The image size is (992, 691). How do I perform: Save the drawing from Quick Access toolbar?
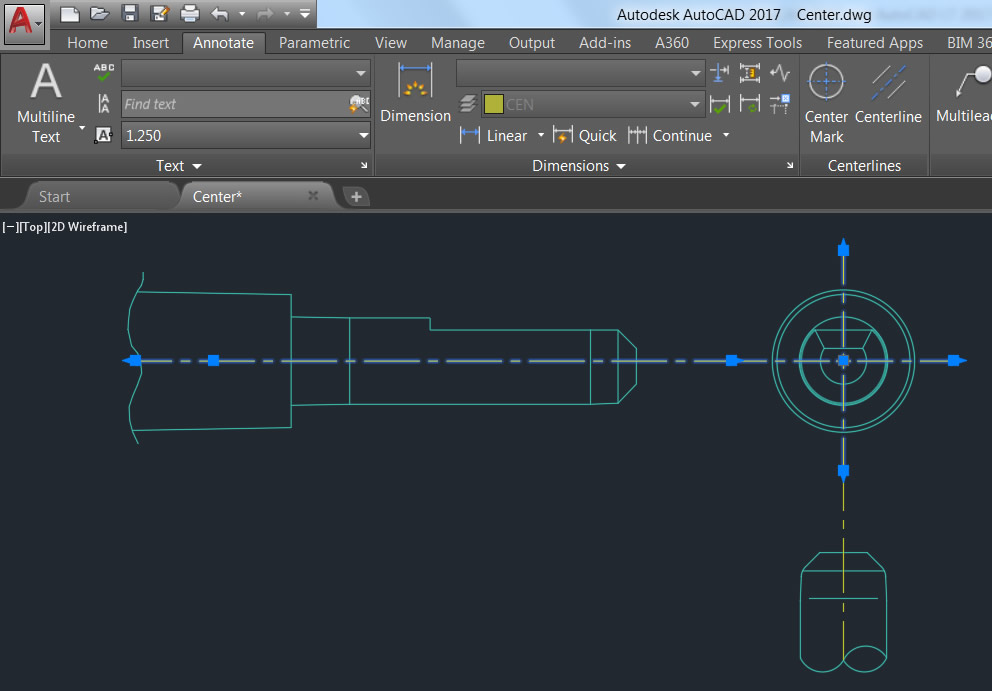[x=131, y=10]
